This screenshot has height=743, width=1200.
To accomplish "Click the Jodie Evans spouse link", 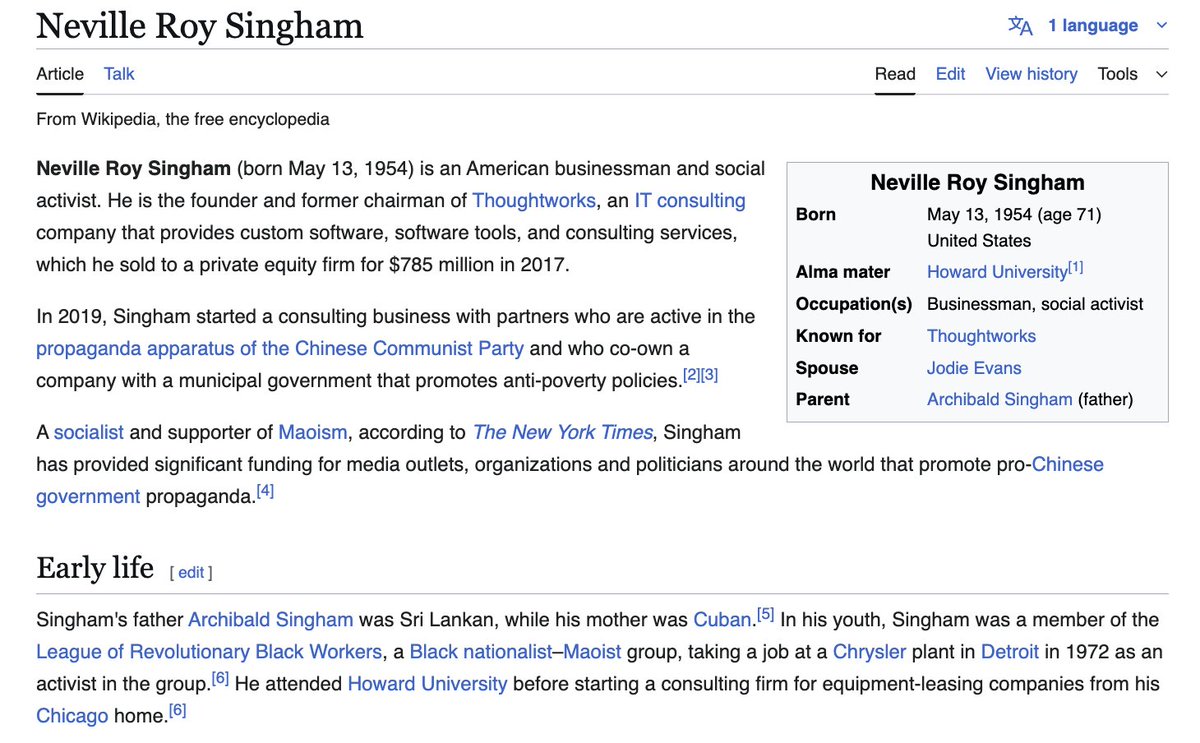I will (974, 368).
